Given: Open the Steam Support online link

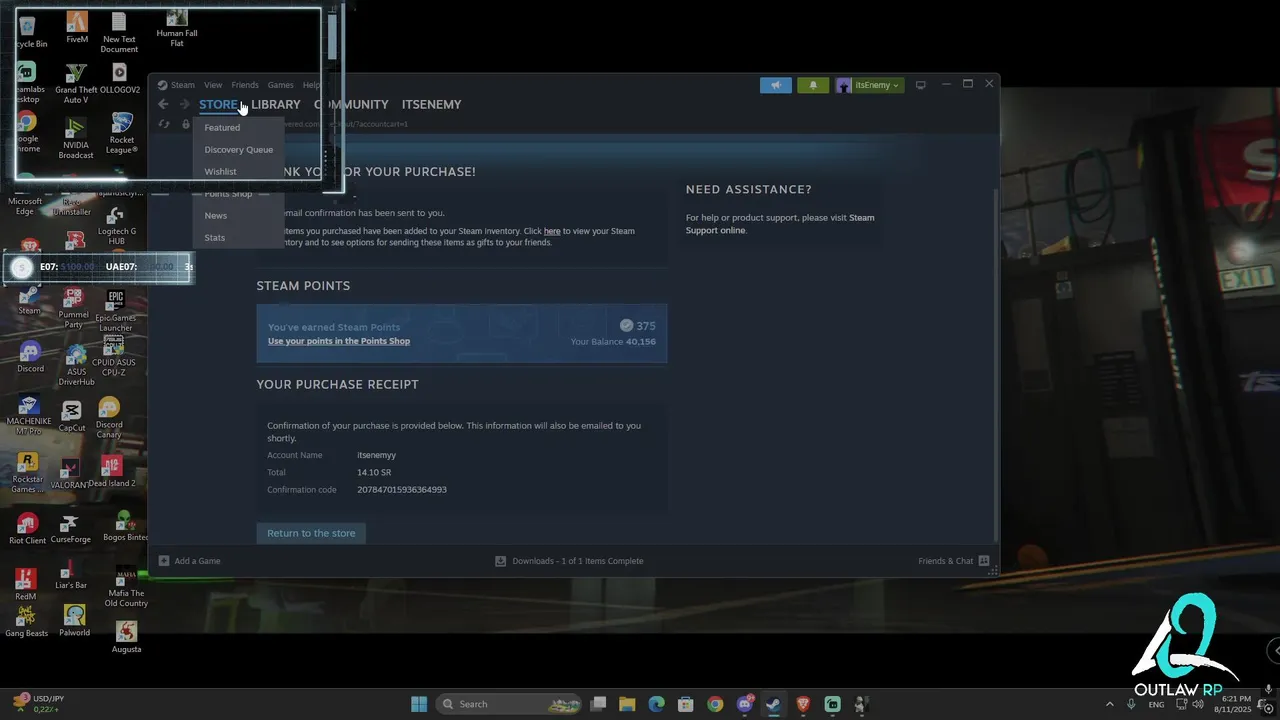Looking at the screenshot, I should pos(780,224).
